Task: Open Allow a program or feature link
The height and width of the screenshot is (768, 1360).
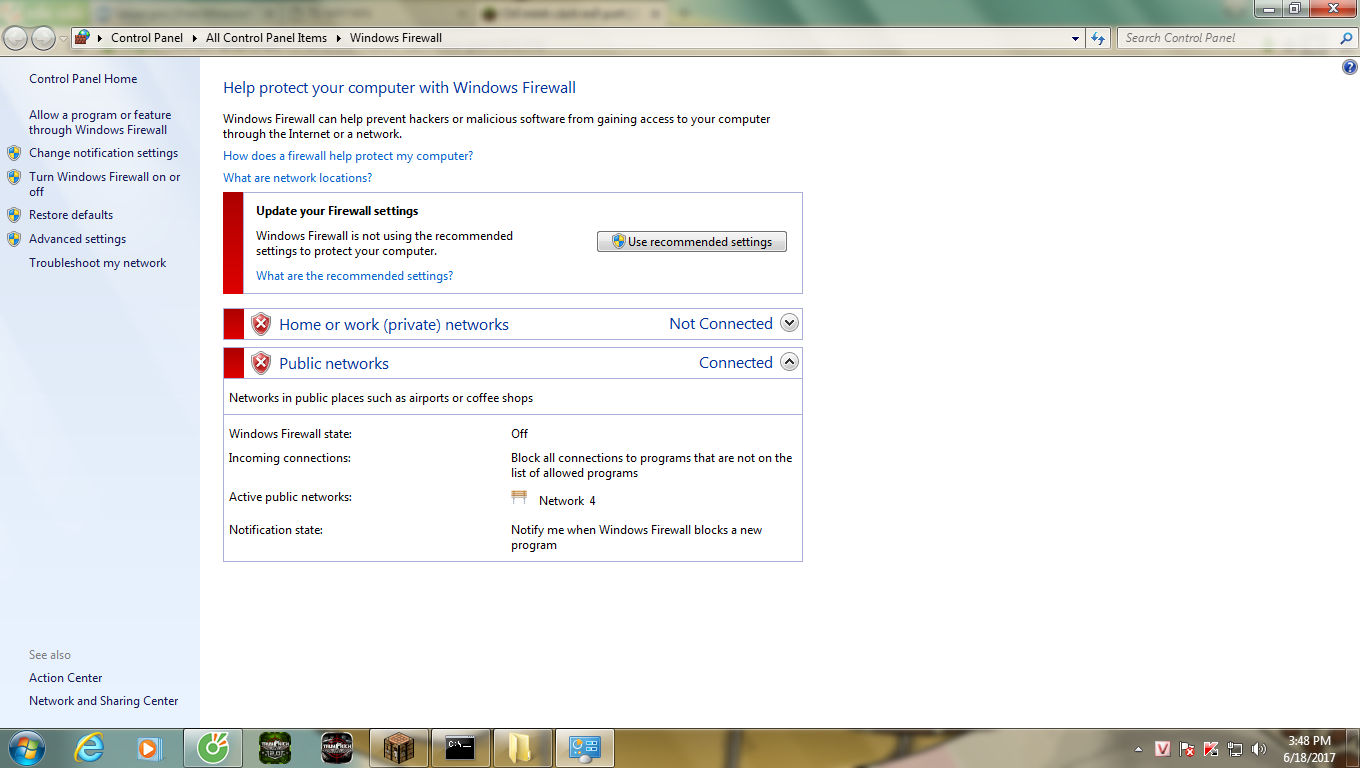Action: tap(100, 122)
